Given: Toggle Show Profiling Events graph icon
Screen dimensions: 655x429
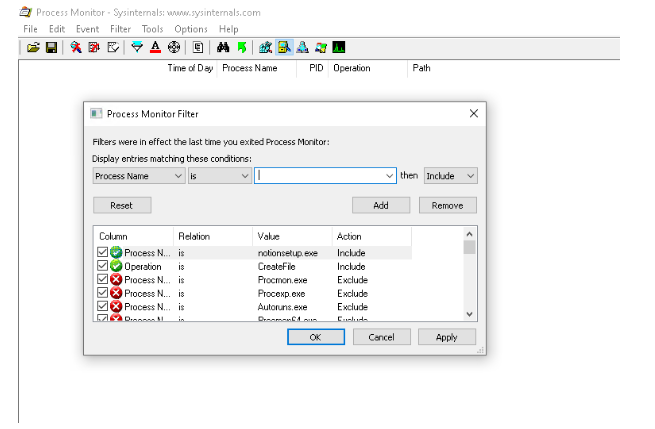Looking at the screenshot, I should [339, 48].
